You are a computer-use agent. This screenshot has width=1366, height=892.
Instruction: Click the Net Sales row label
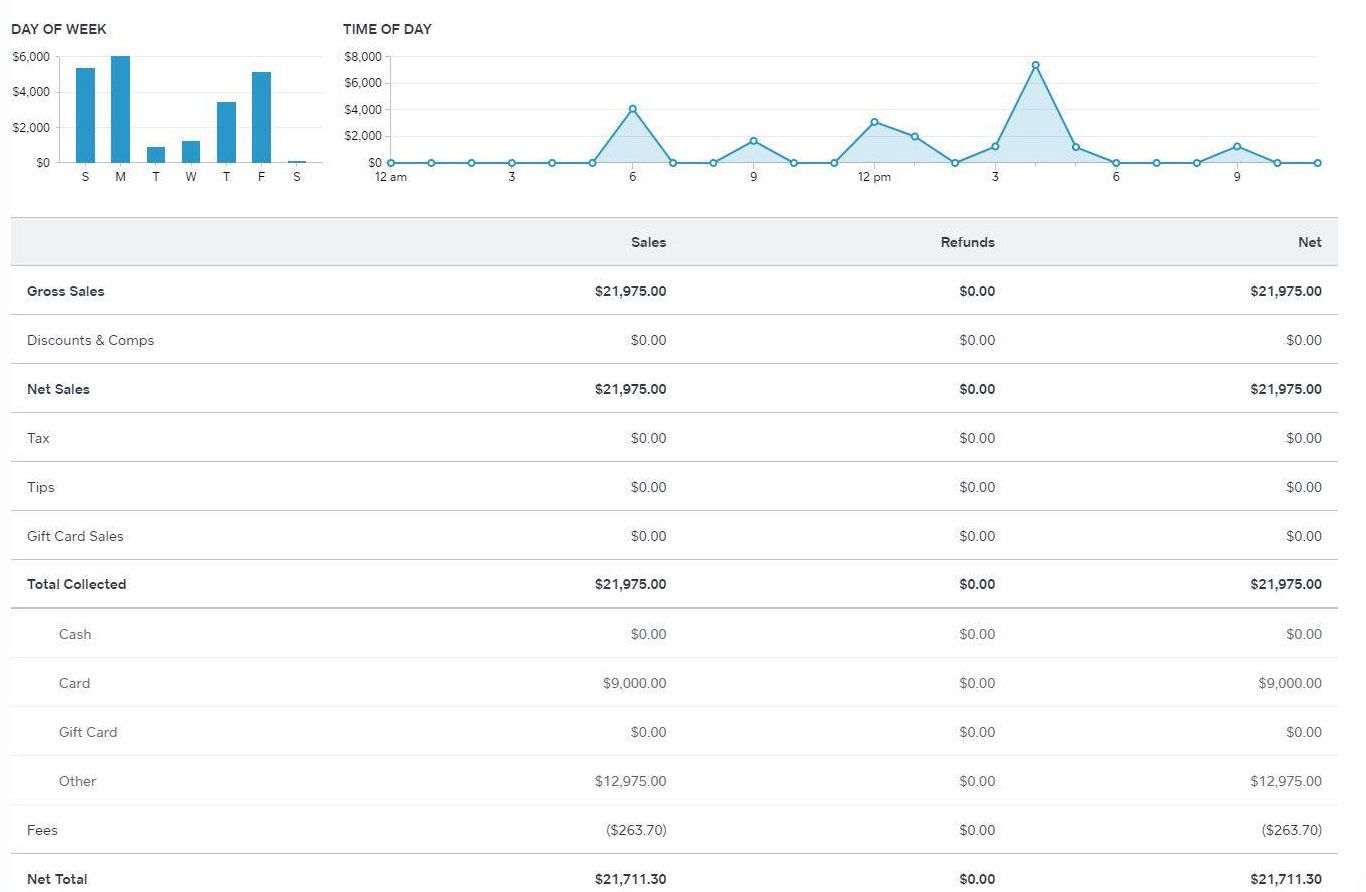[58, 389]
